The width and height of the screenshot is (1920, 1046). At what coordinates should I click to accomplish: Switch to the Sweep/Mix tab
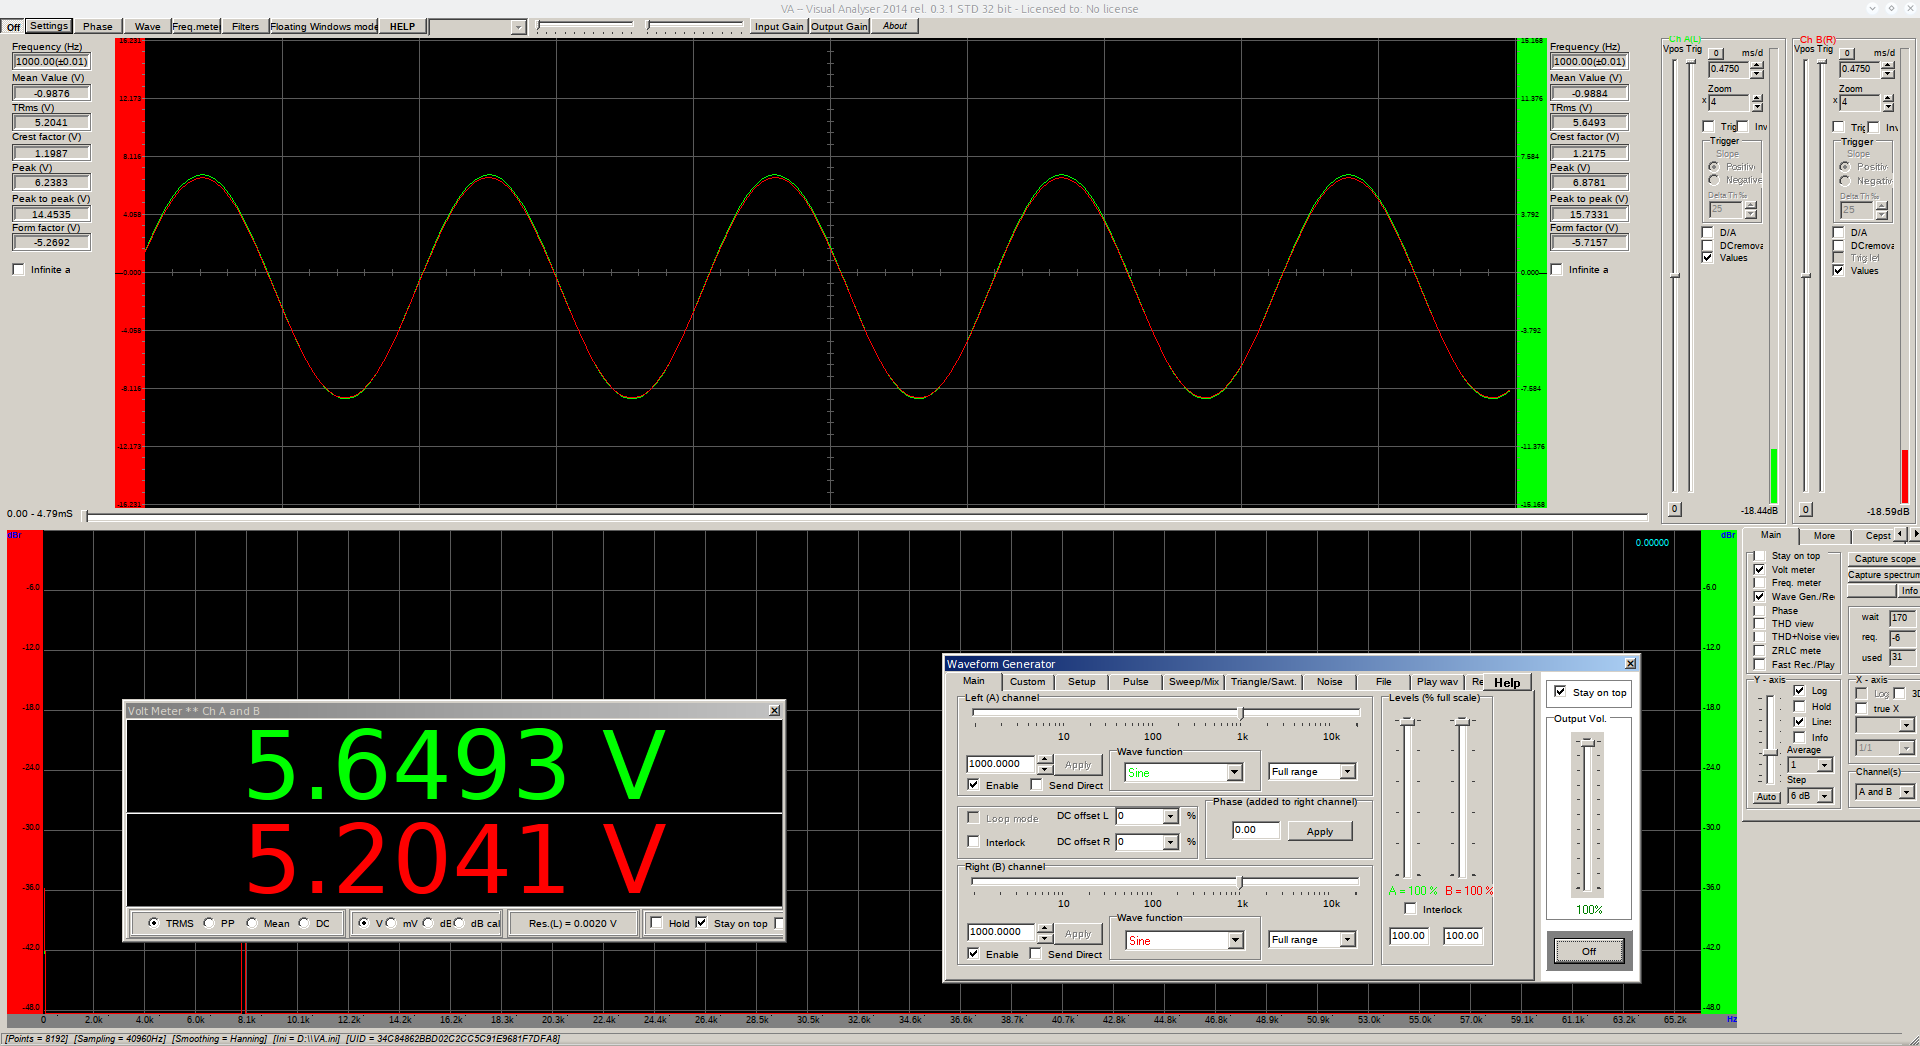pyautogui.click(x=1193, y=682)
